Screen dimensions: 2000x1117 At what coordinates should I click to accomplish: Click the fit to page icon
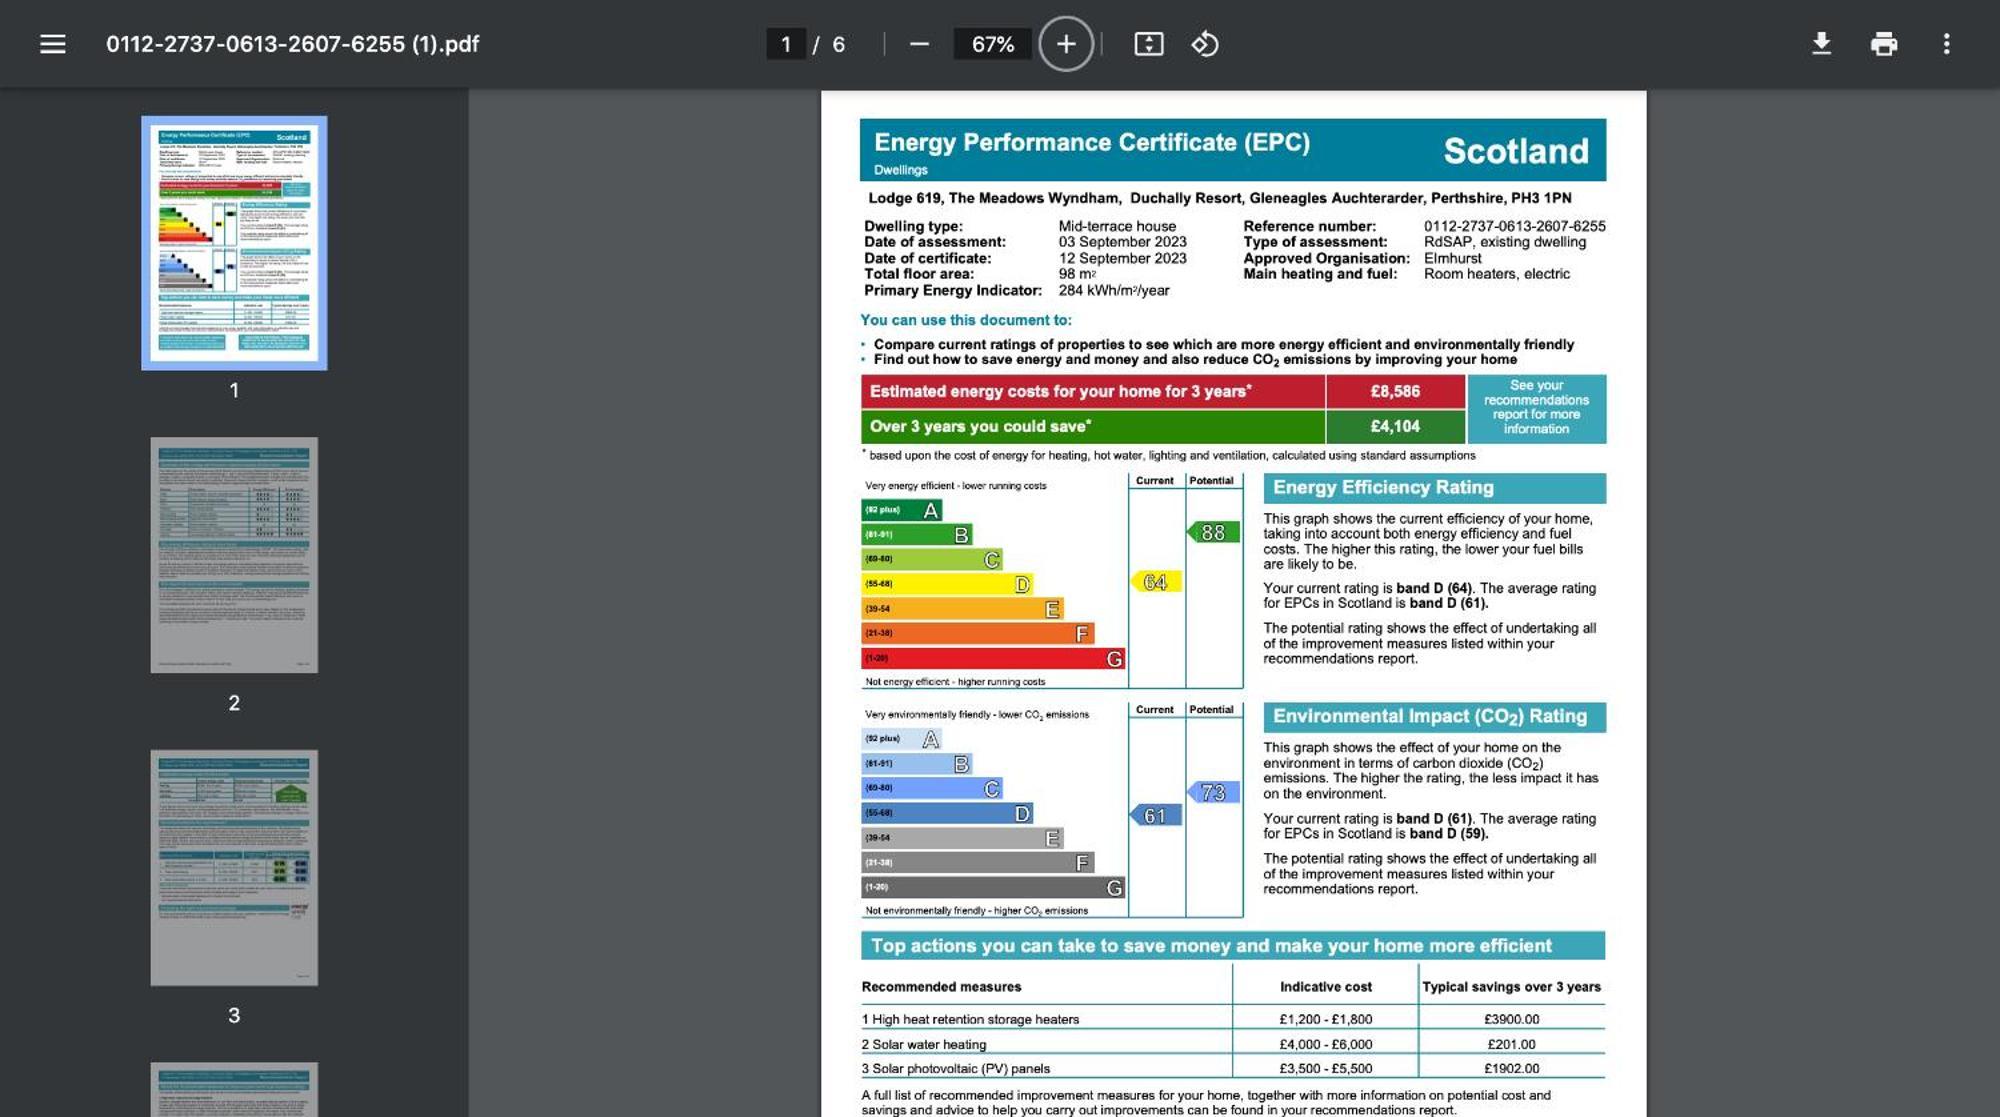[1148, 44]
